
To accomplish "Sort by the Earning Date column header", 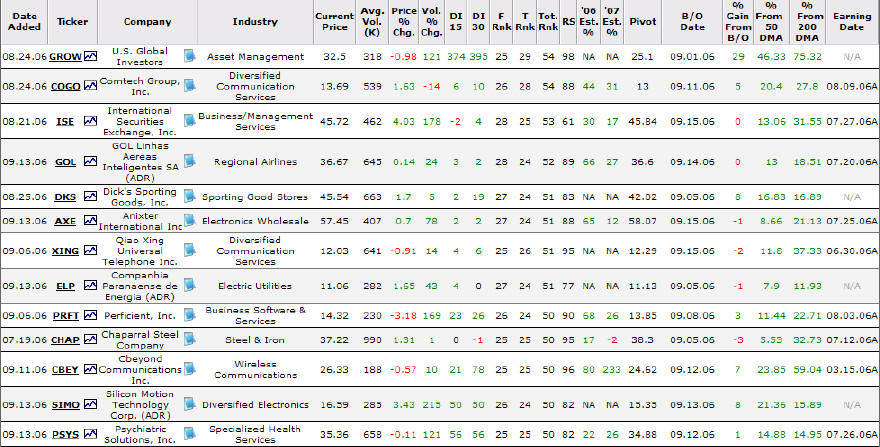I will (852, 22).
